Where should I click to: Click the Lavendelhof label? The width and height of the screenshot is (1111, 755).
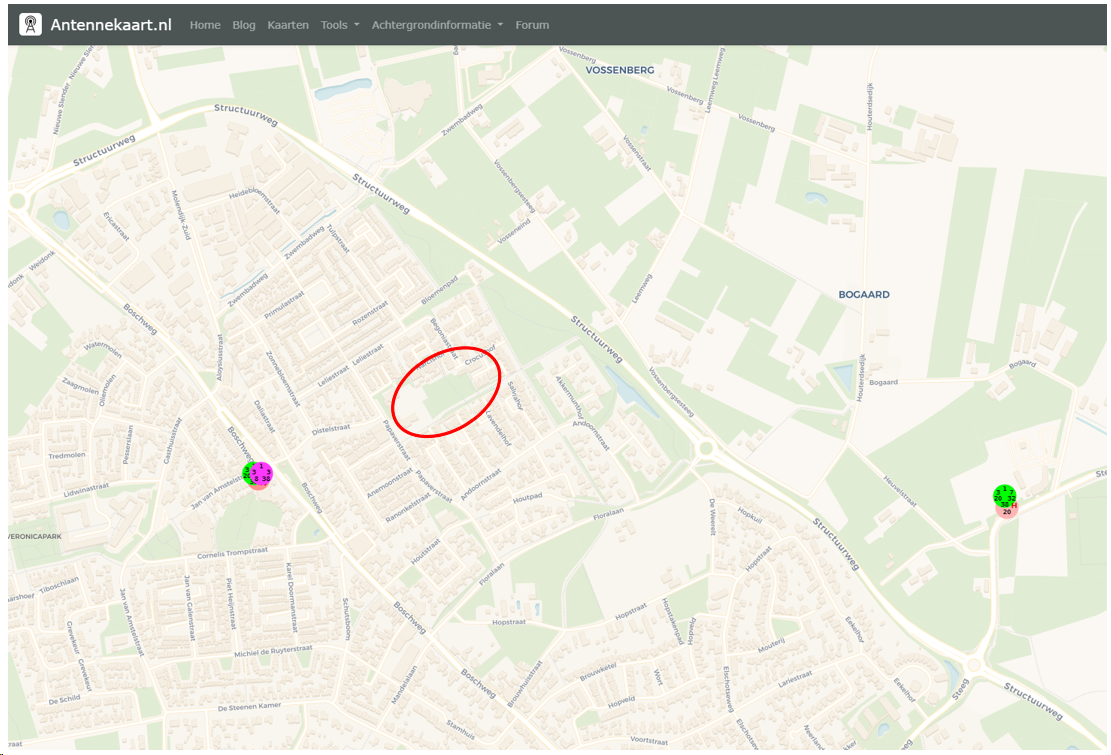498,428
